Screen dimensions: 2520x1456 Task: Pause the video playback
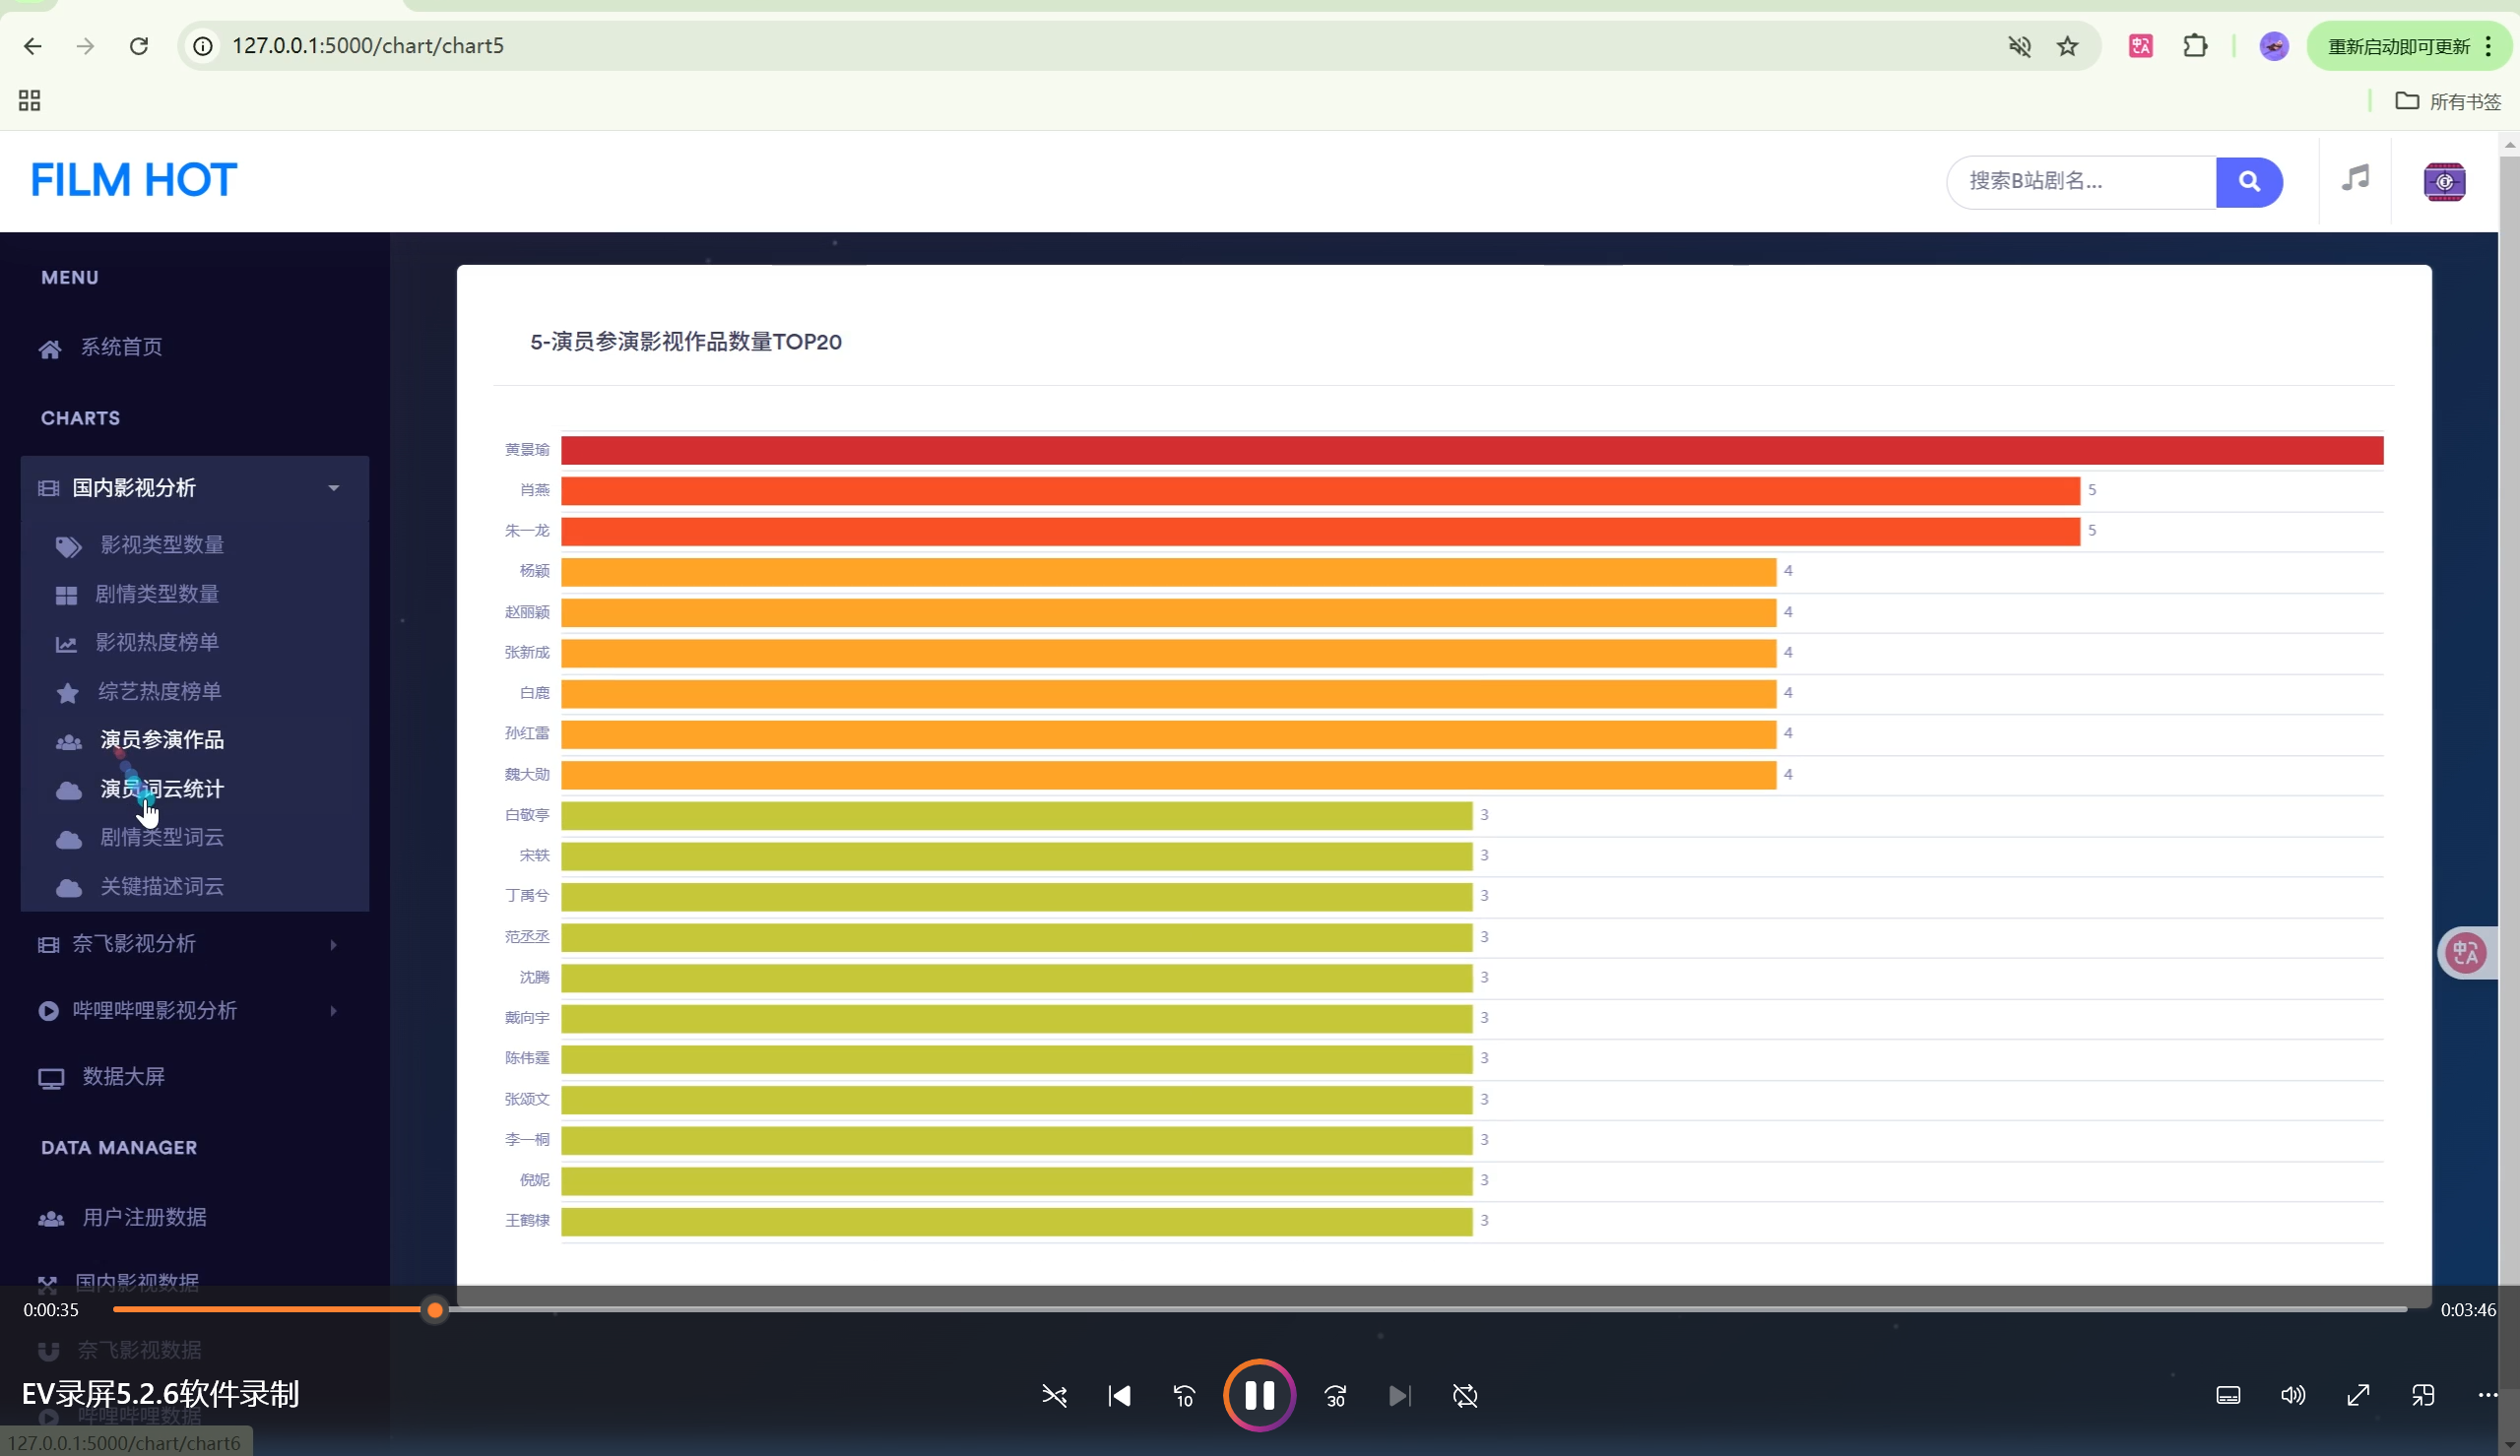pos(1259,1394)
